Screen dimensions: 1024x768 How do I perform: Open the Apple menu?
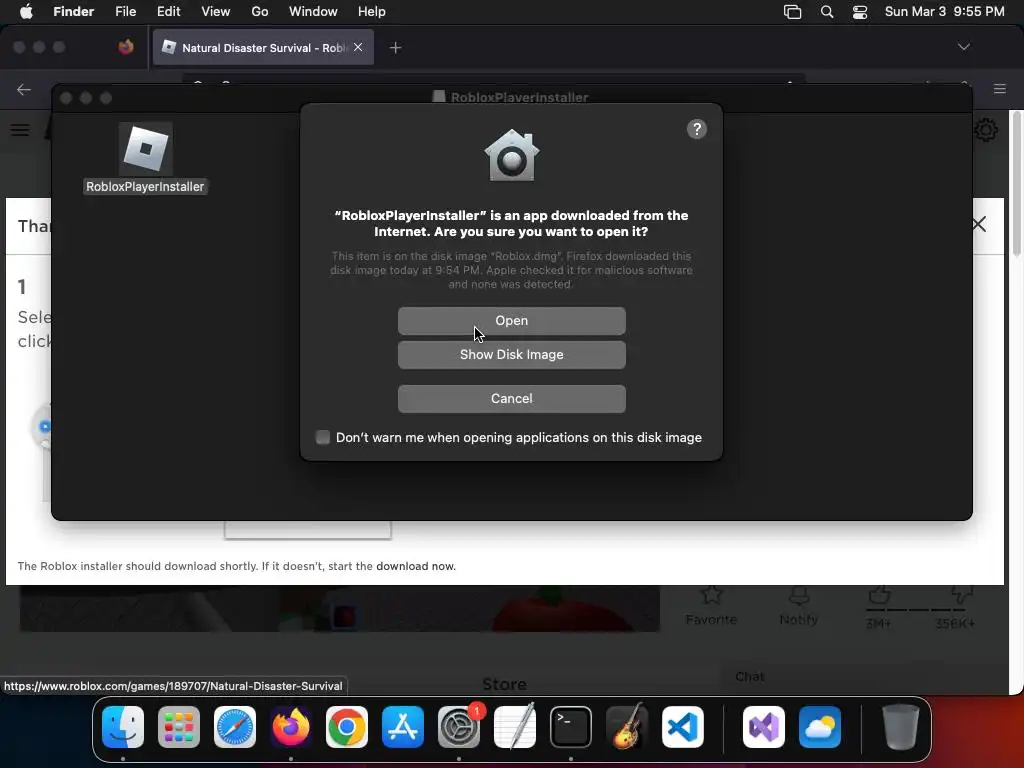pyautogui.click(x=26, y=12)
